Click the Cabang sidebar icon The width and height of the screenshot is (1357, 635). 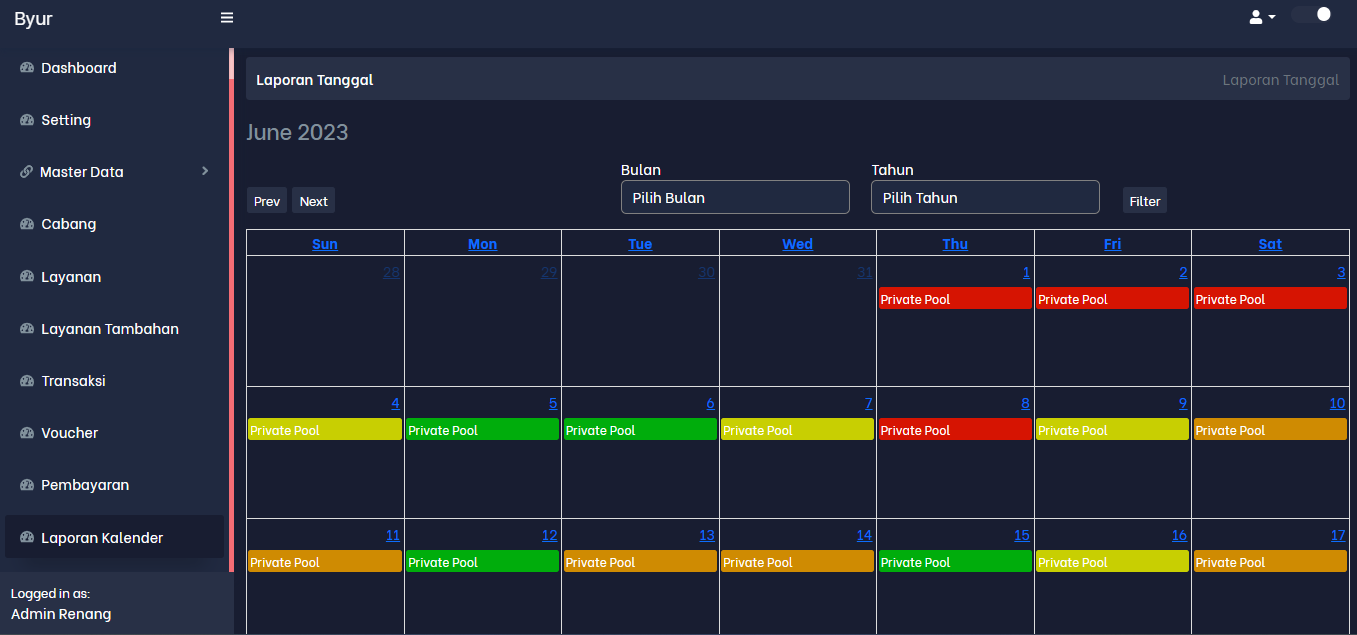(x=27, y=224)
